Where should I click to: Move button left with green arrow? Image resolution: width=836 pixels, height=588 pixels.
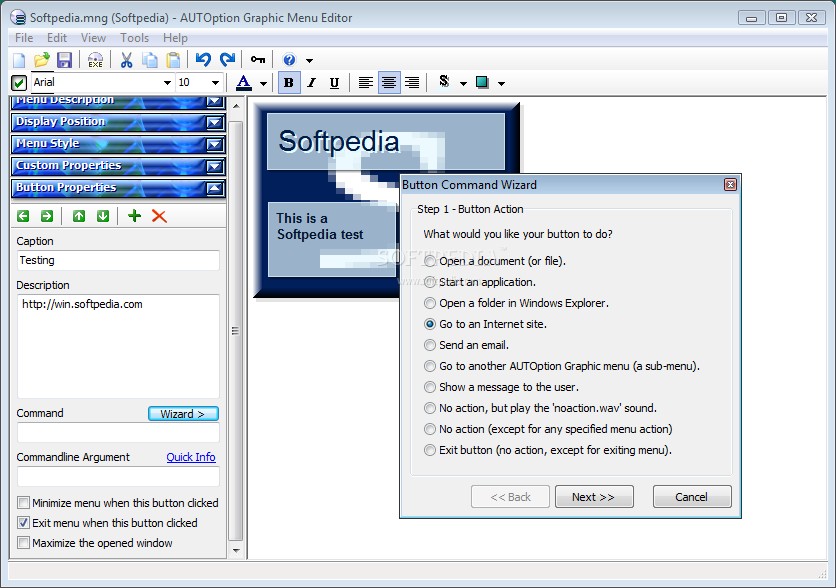pos(23,216)
